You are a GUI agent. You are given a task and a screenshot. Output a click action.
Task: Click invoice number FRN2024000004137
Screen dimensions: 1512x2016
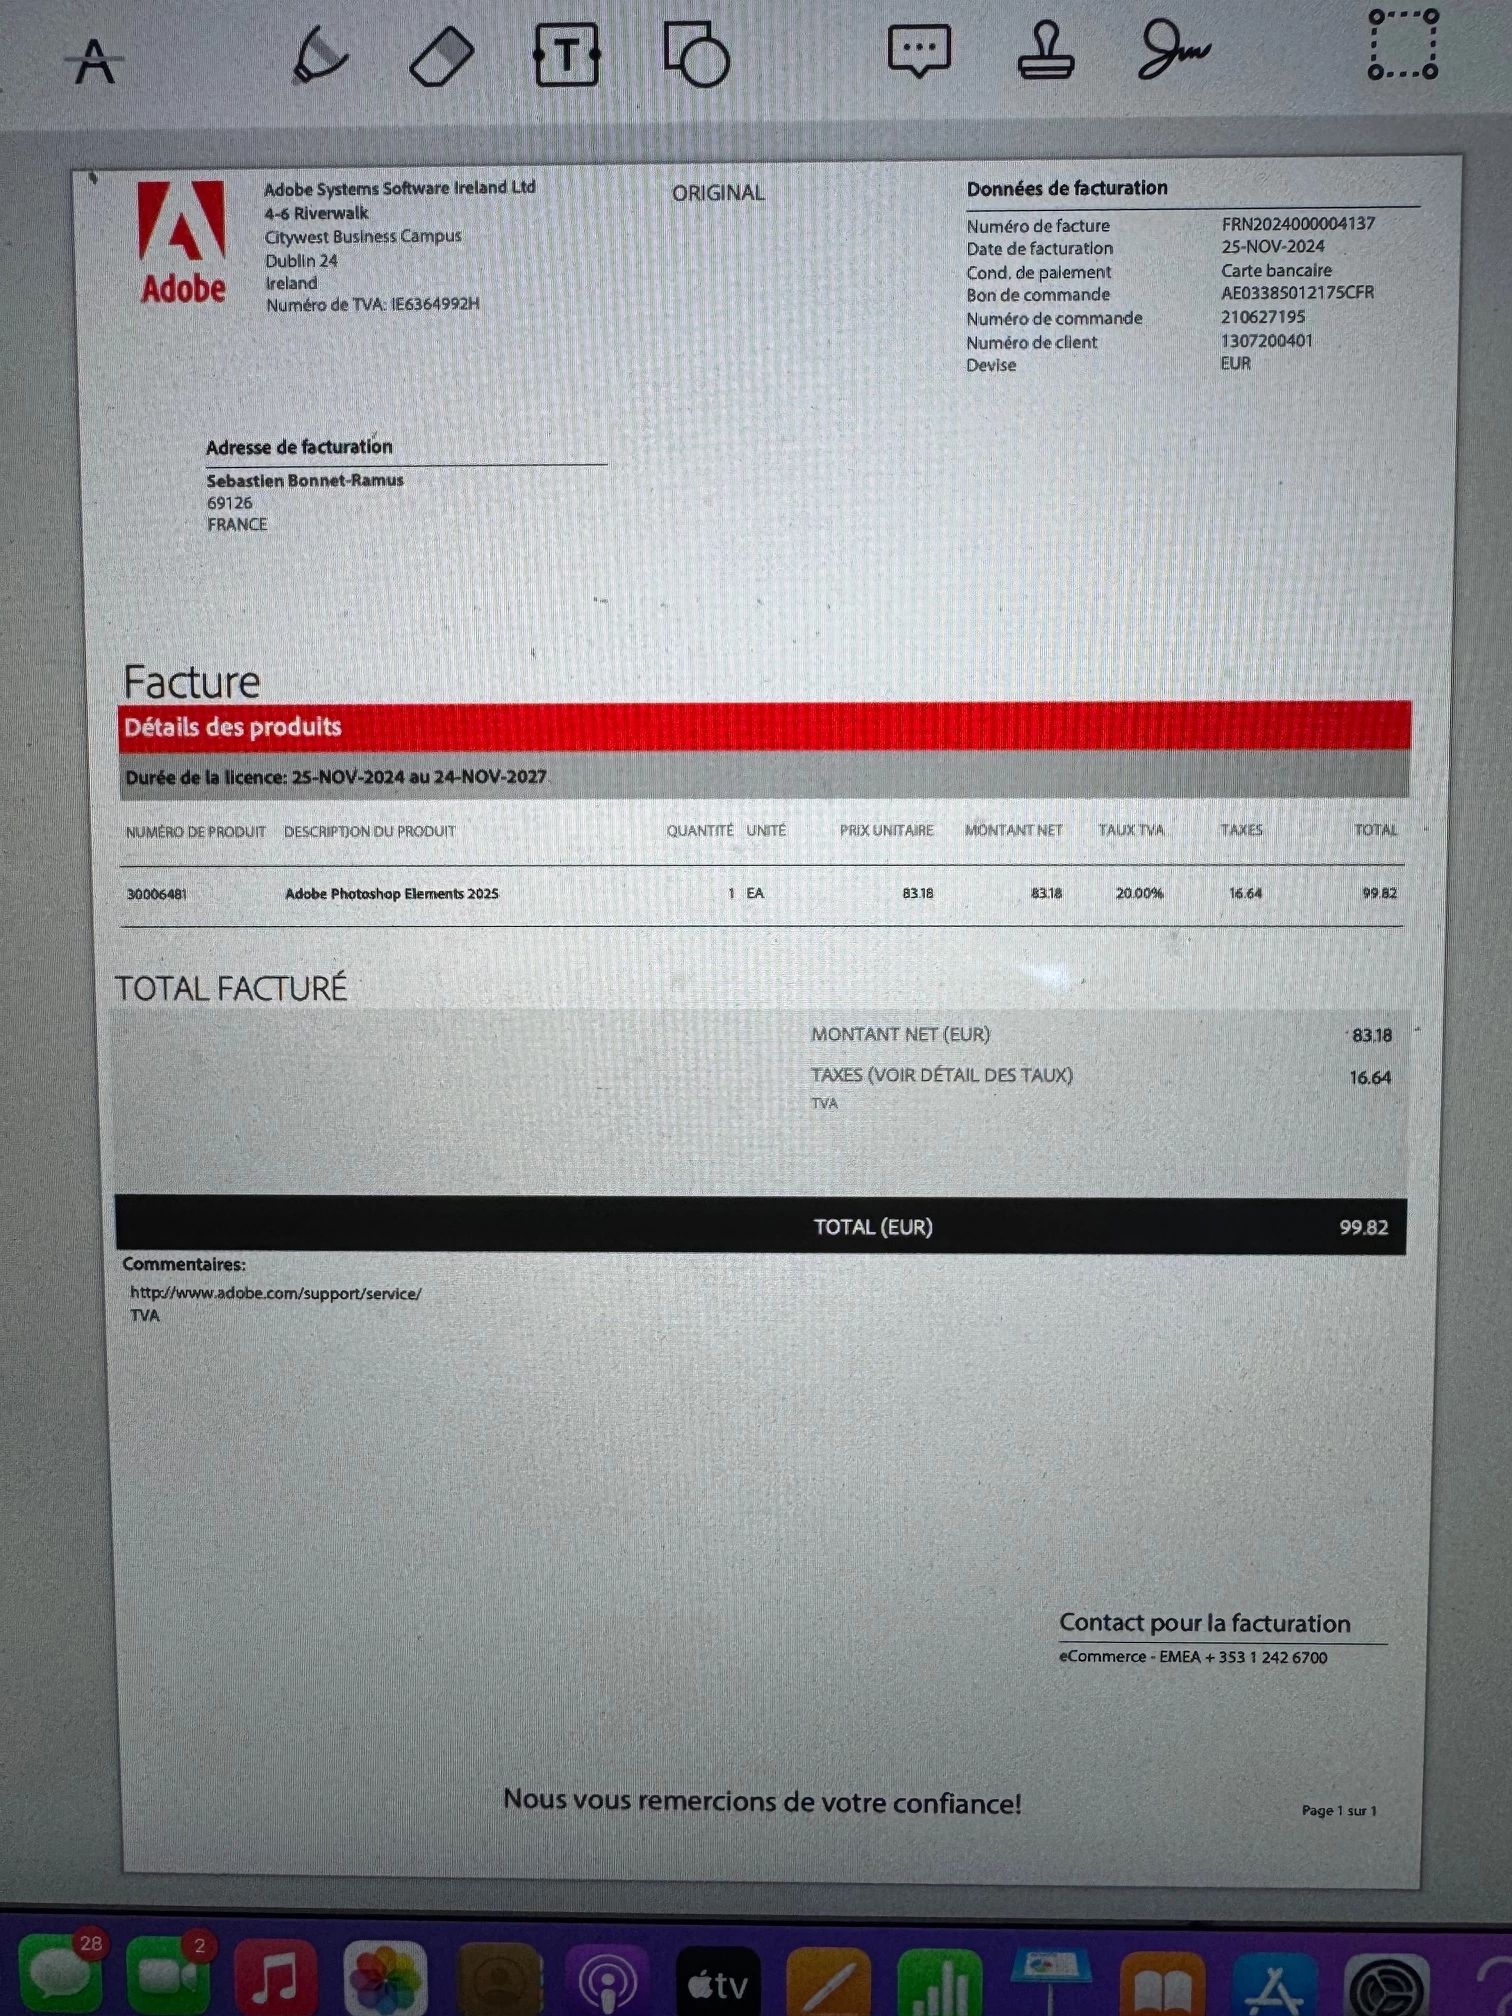(x=1298, y=223)
